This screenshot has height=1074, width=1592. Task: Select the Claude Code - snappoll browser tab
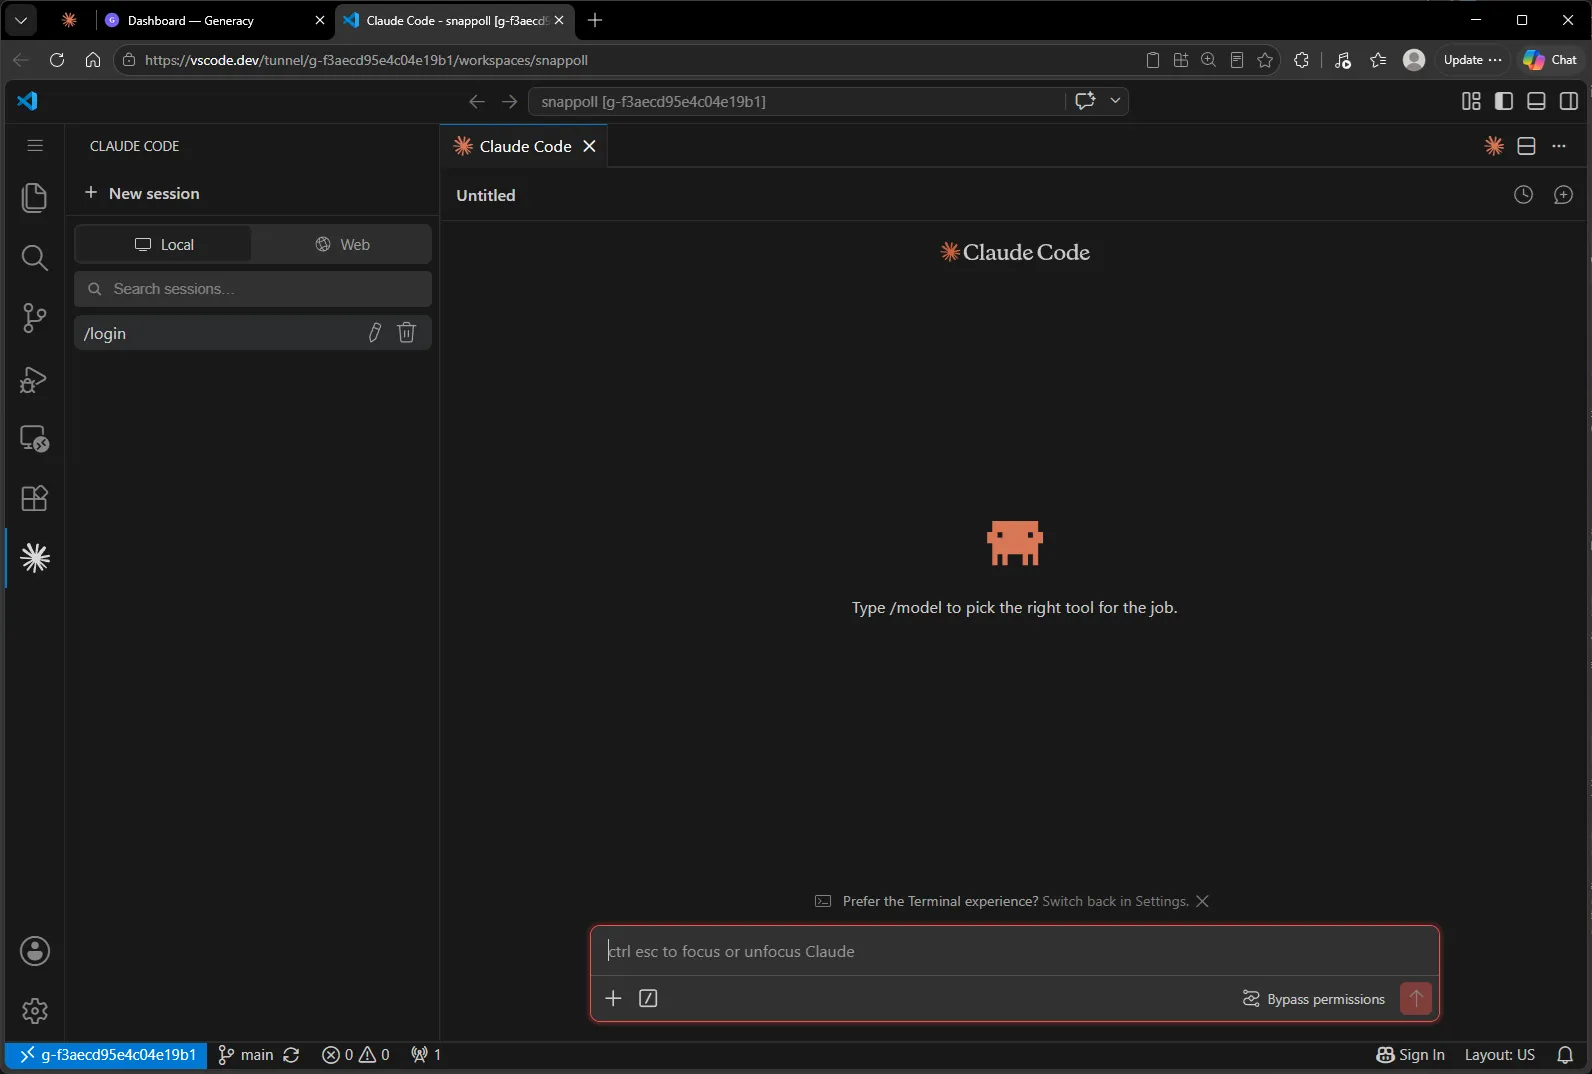[x=456, y=20]
